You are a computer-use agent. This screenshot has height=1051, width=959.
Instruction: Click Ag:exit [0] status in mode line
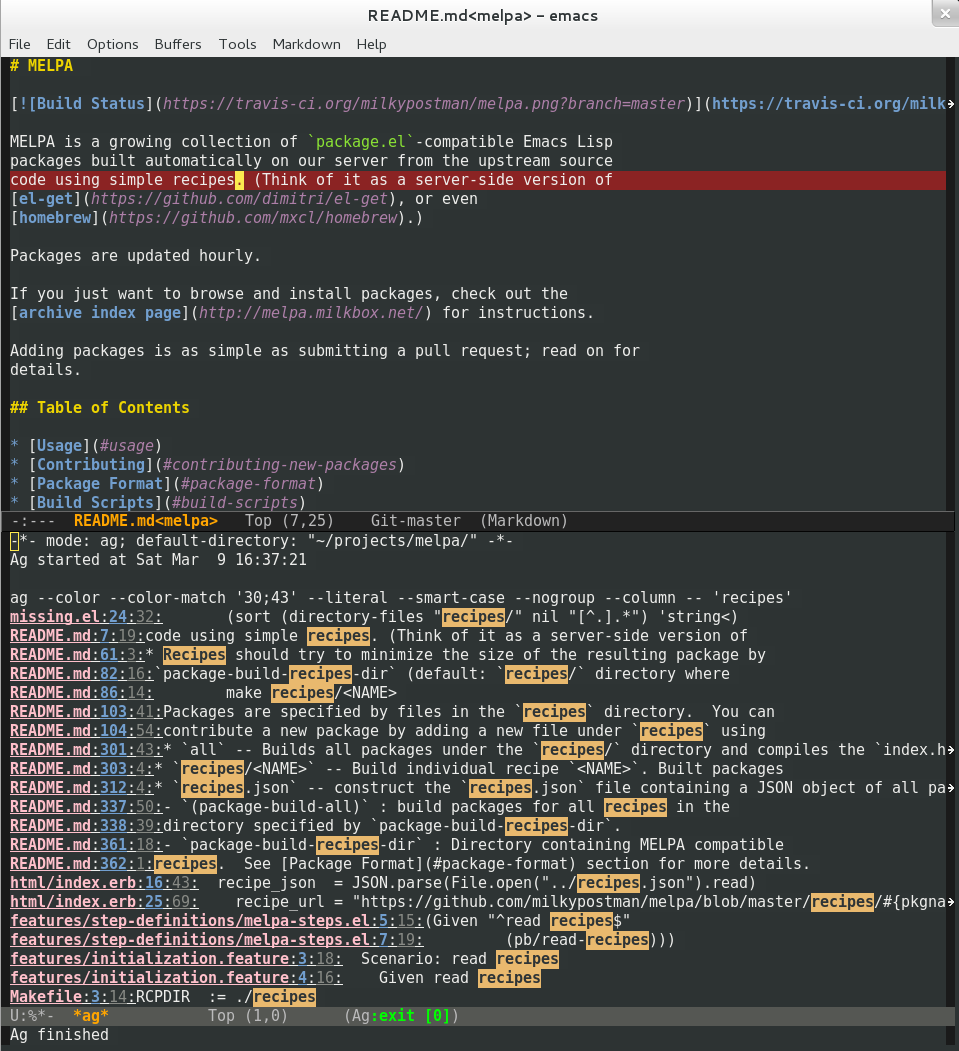click(401, 1015)
